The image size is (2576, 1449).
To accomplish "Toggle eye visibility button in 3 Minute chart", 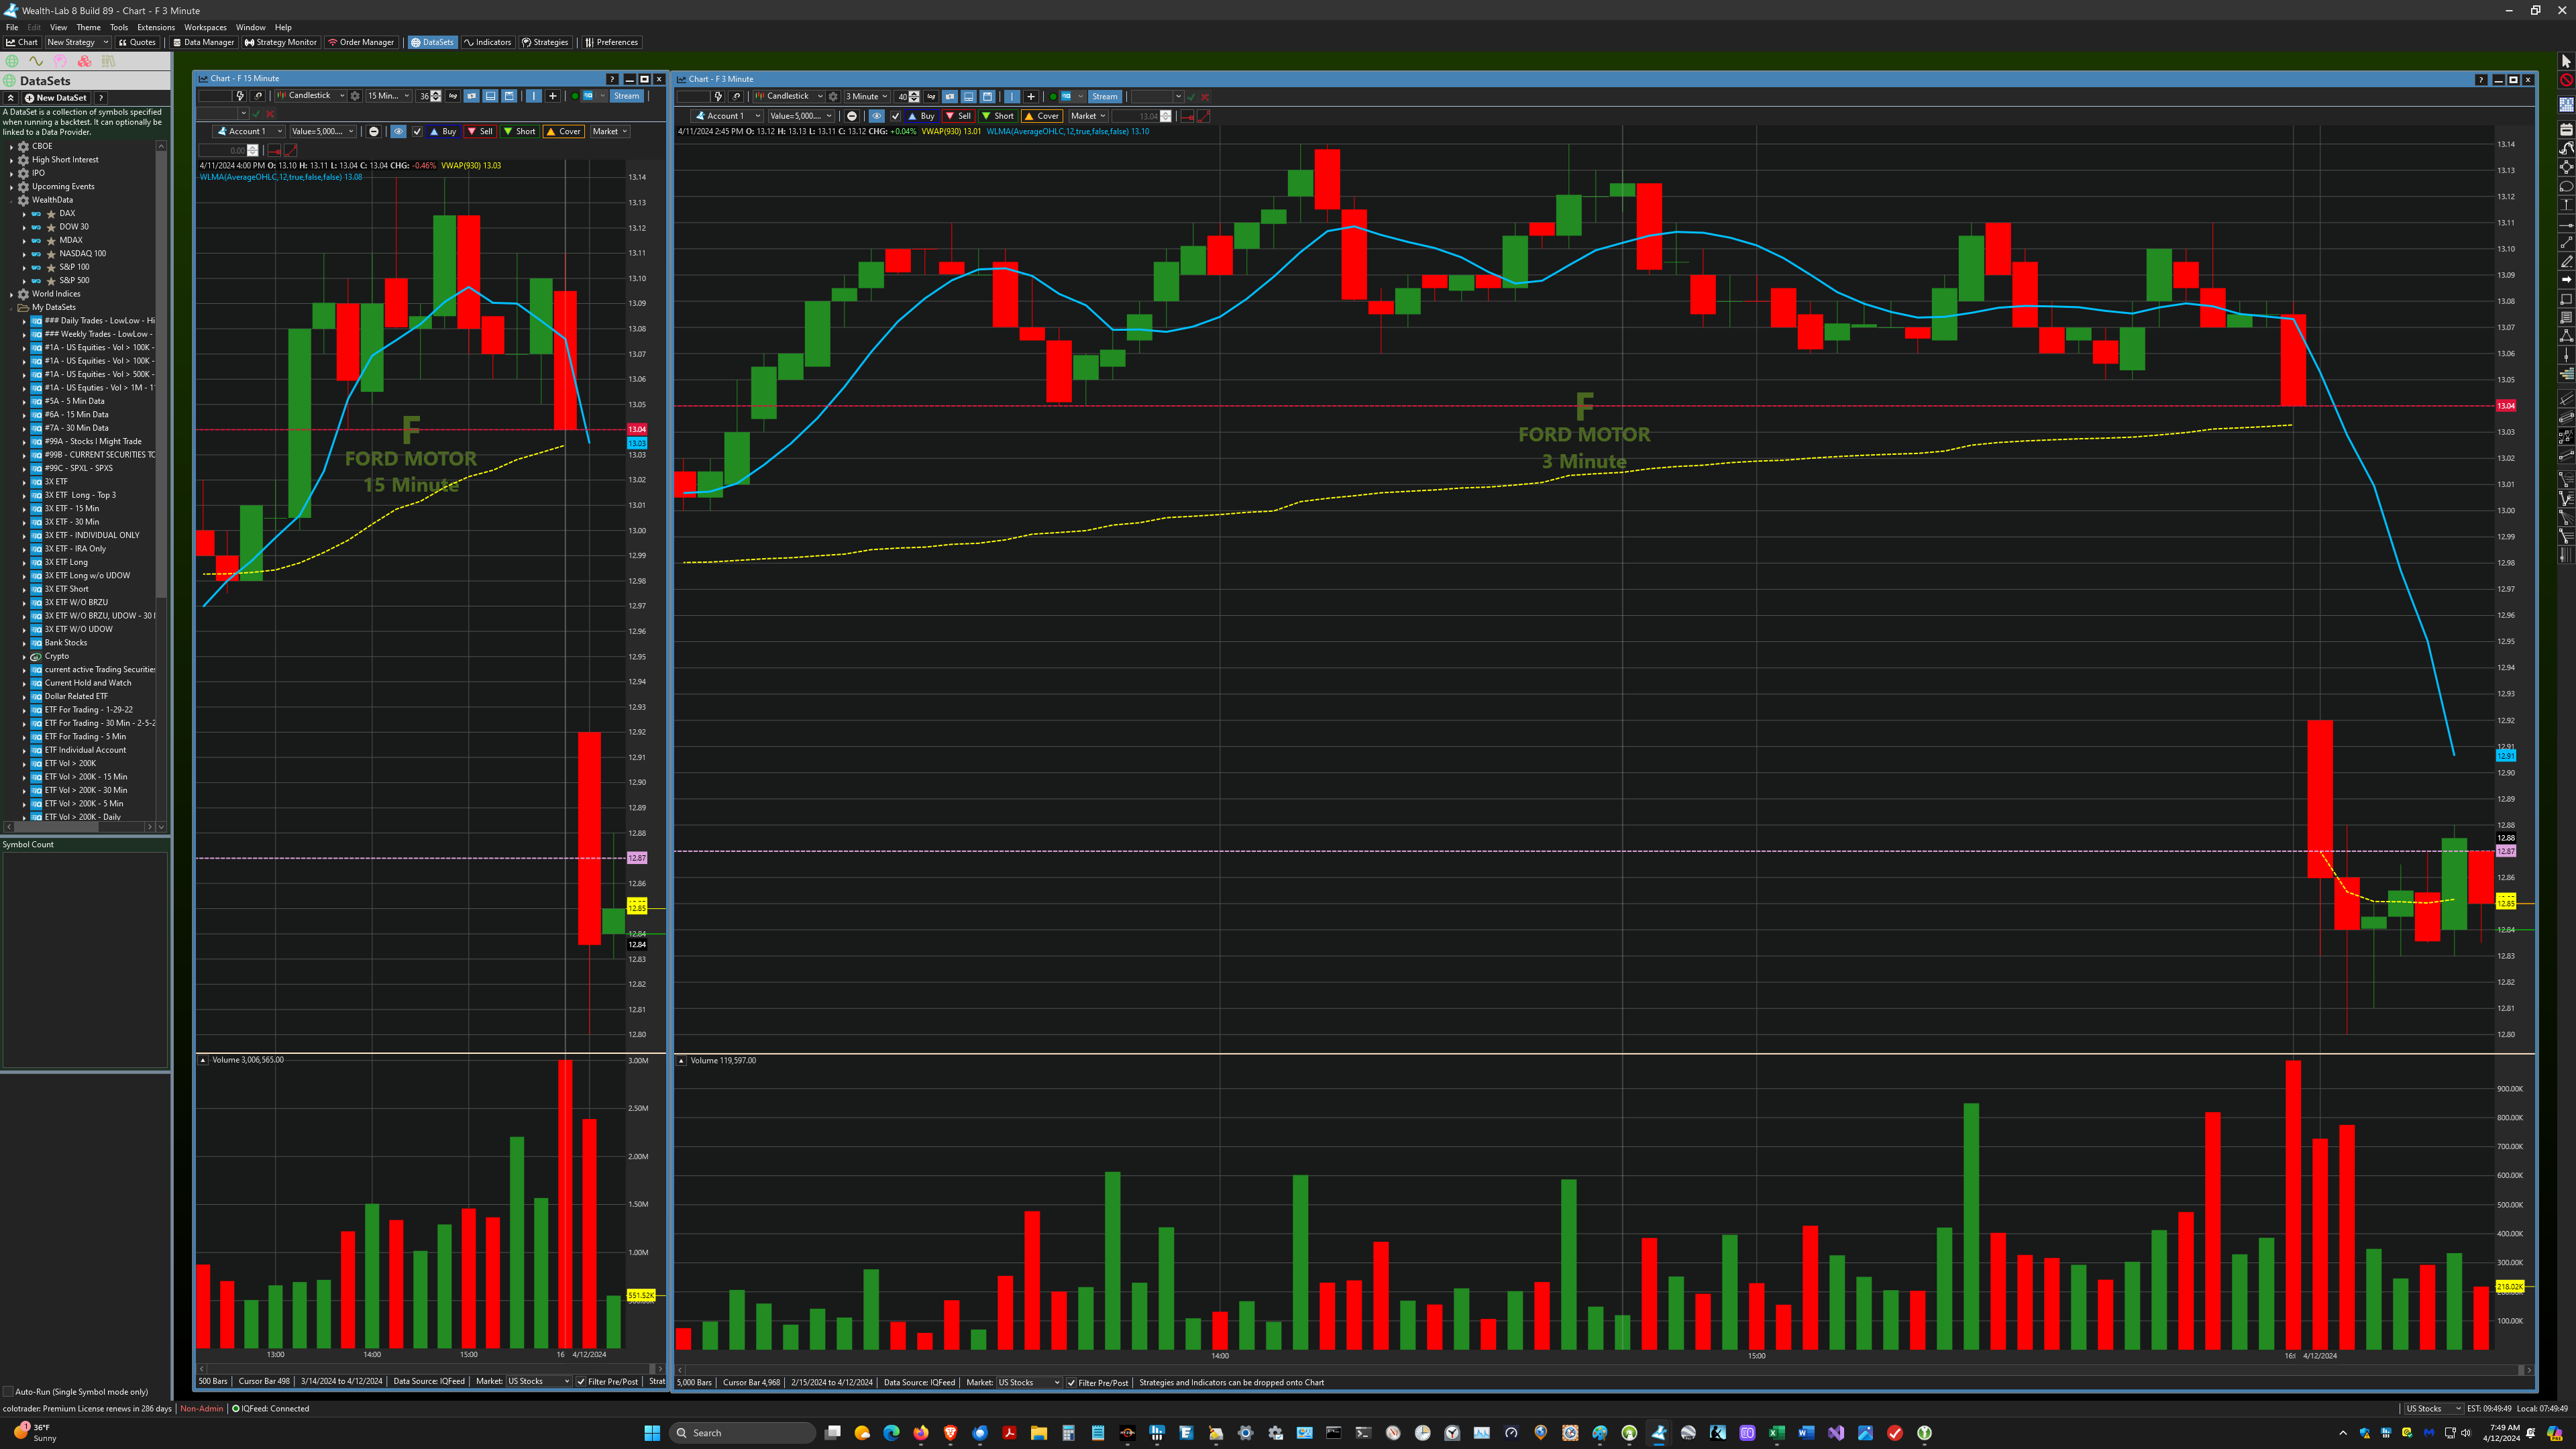I will (x=877, y=116).
